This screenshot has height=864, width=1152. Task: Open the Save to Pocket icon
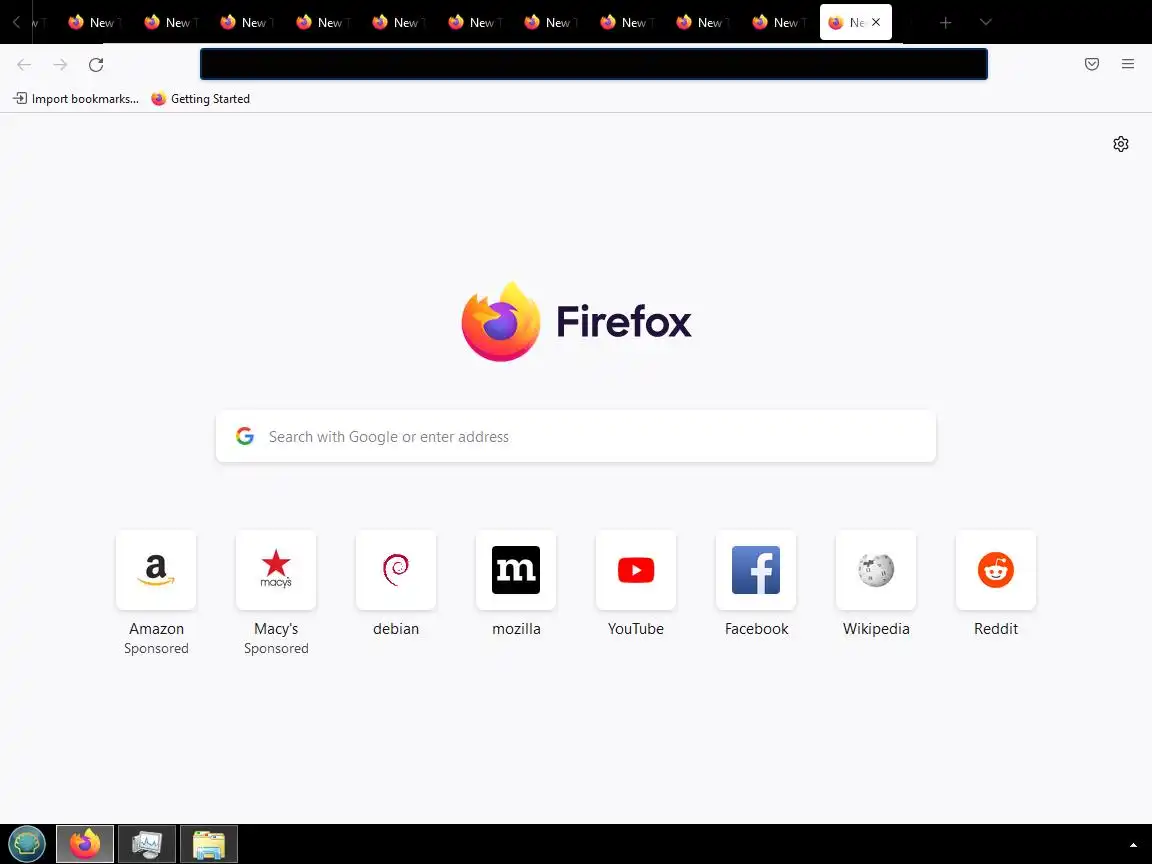1092,64
